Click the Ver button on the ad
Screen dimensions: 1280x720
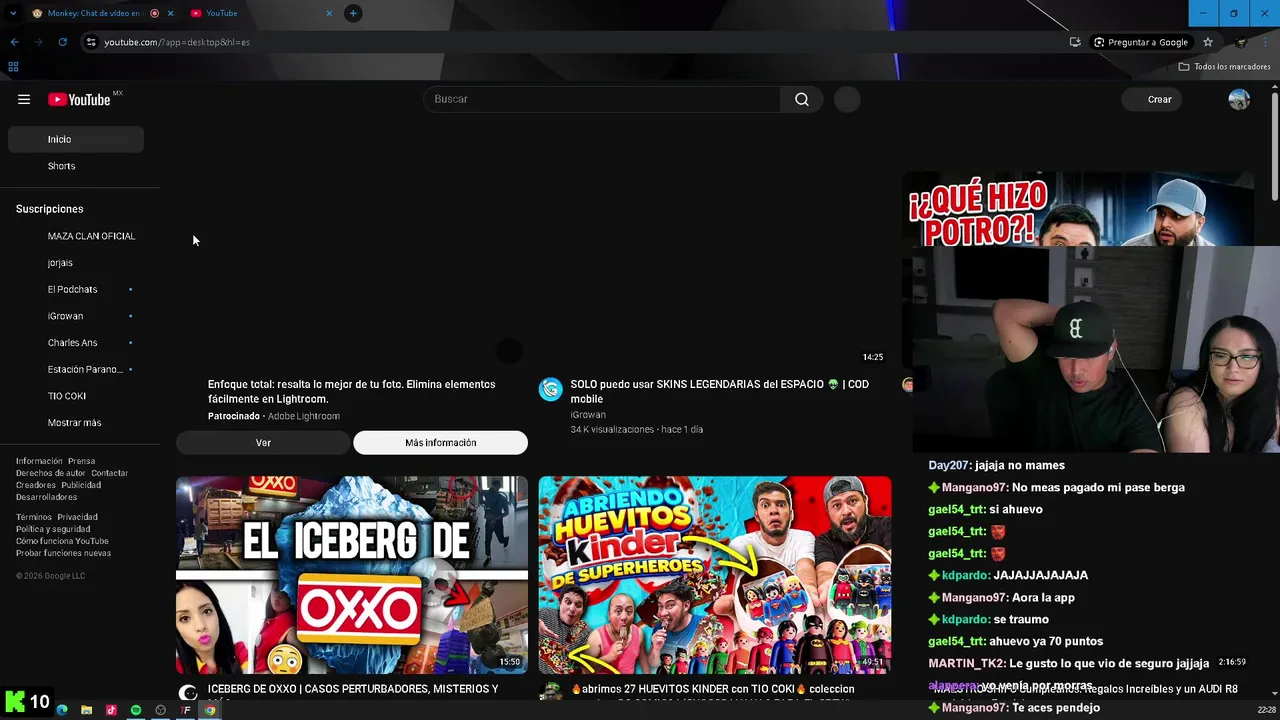point(263,443)
